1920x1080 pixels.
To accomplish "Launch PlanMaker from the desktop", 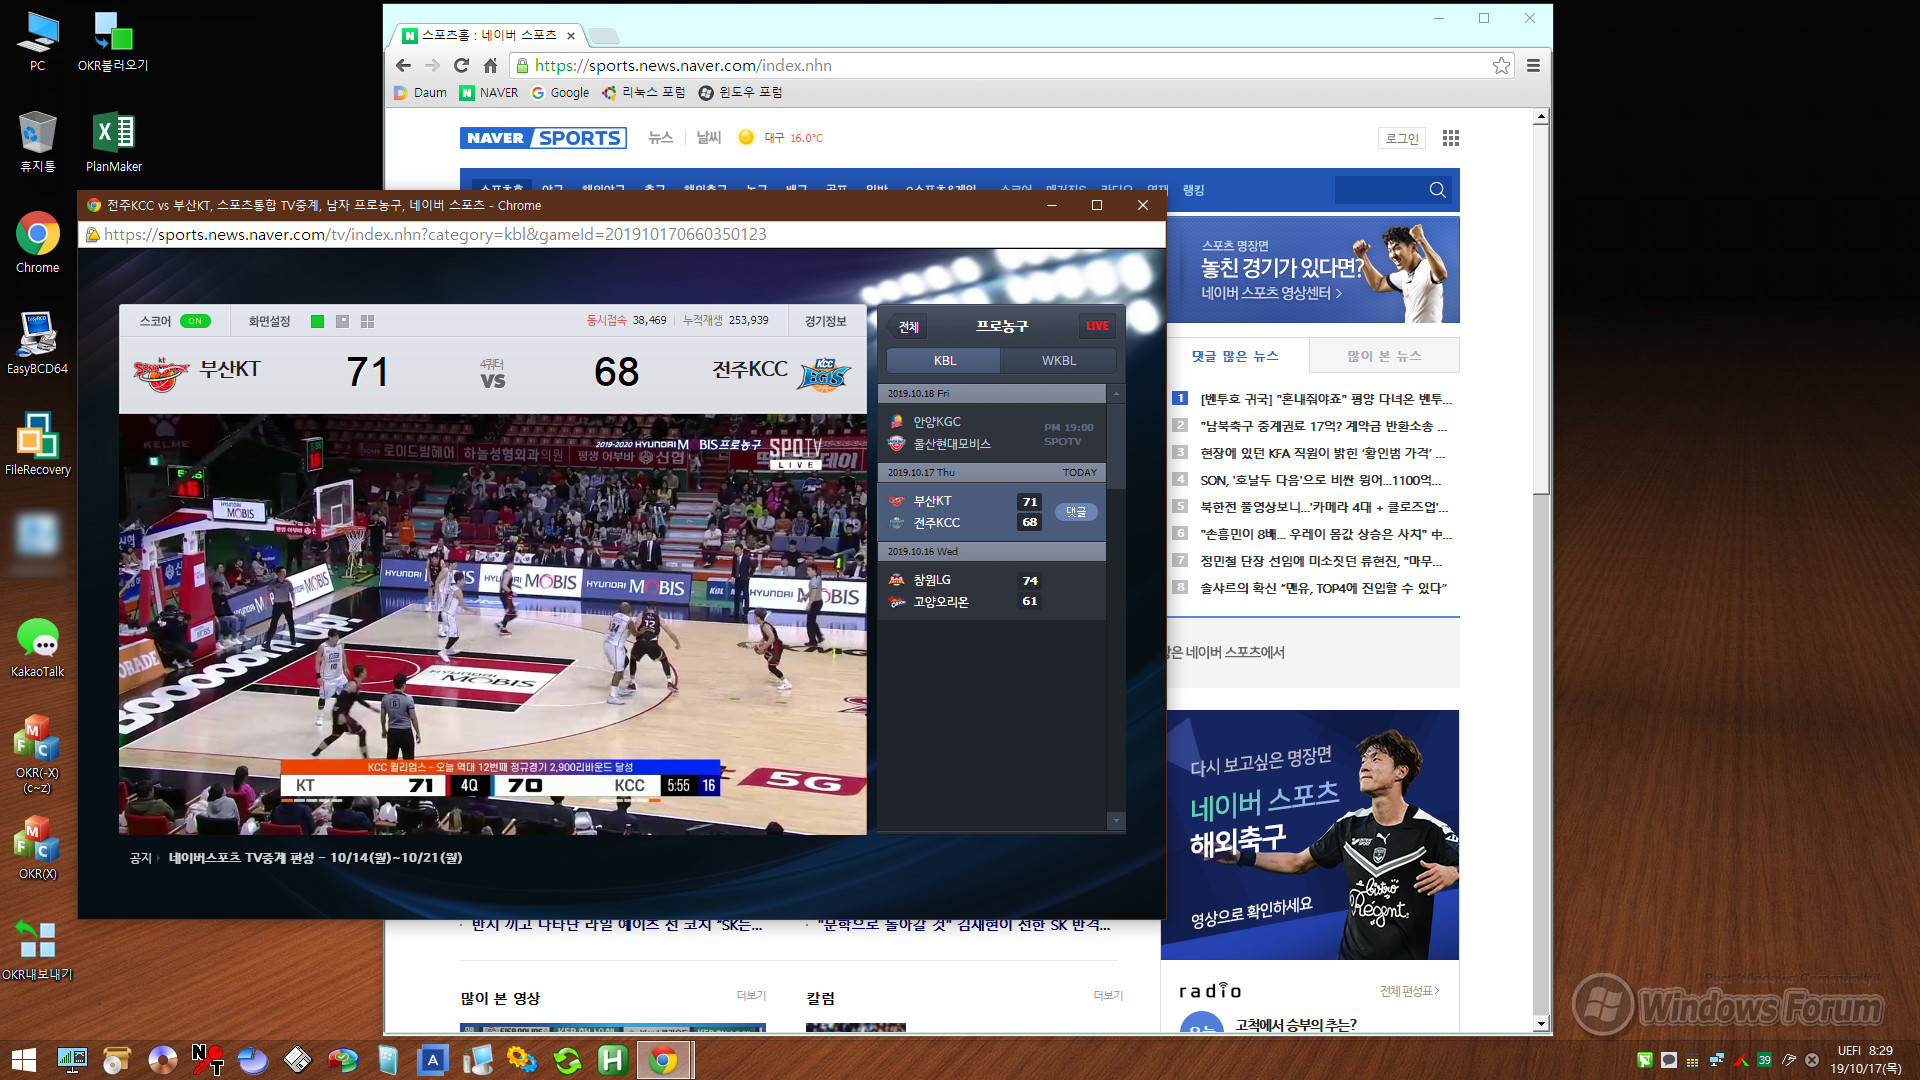I will point(114,142).
